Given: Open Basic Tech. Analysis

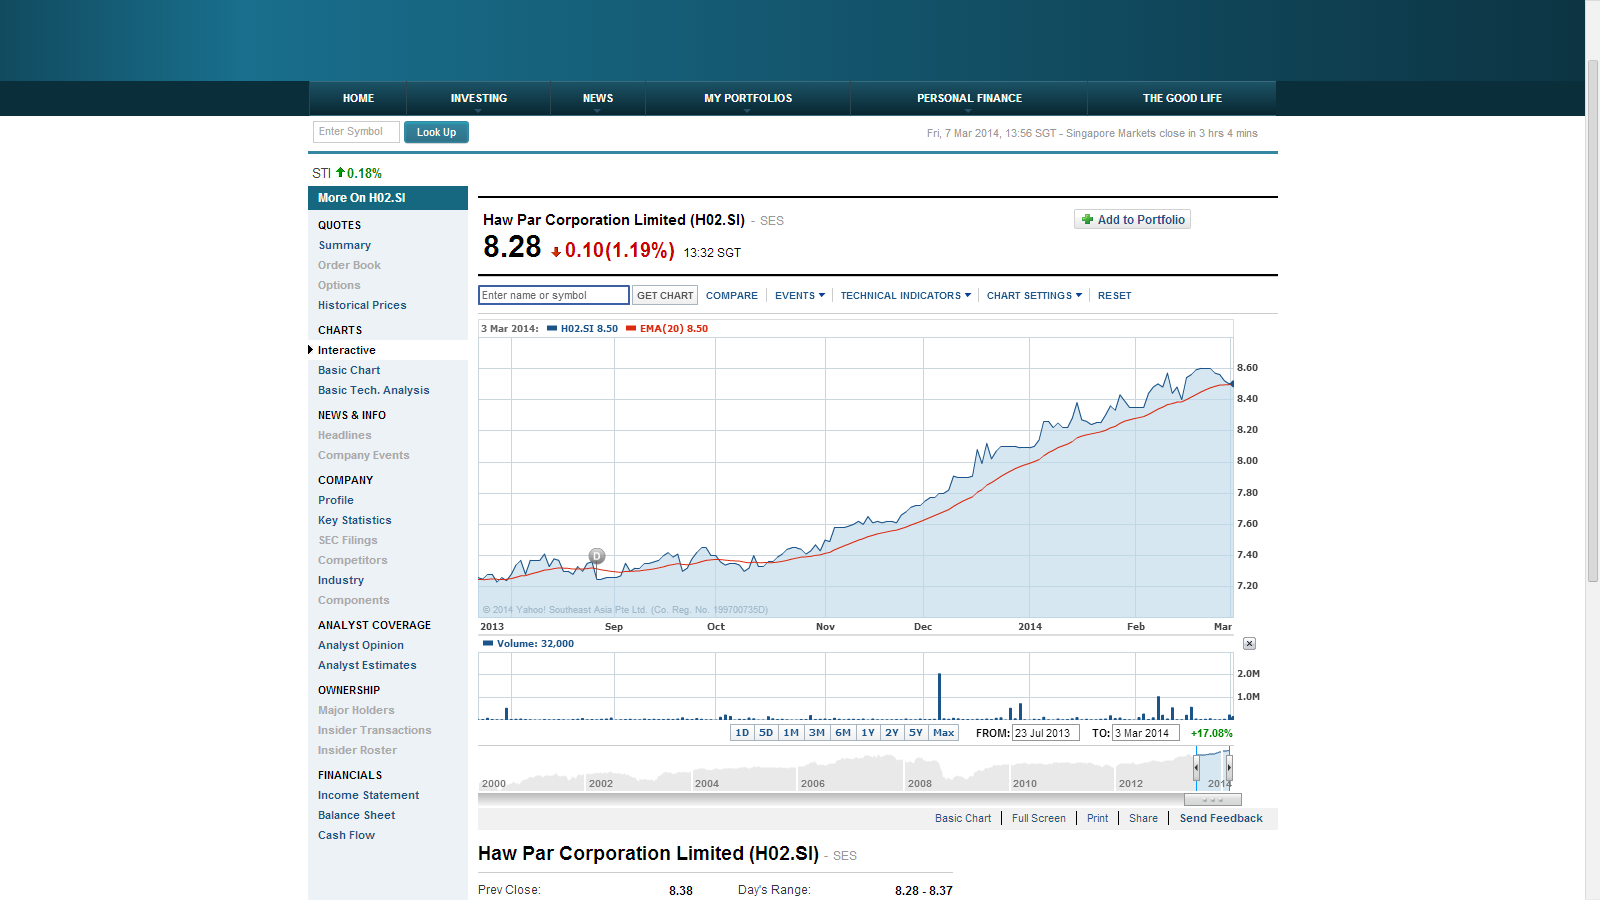Looking at the screenshot, I should (374, 390).
